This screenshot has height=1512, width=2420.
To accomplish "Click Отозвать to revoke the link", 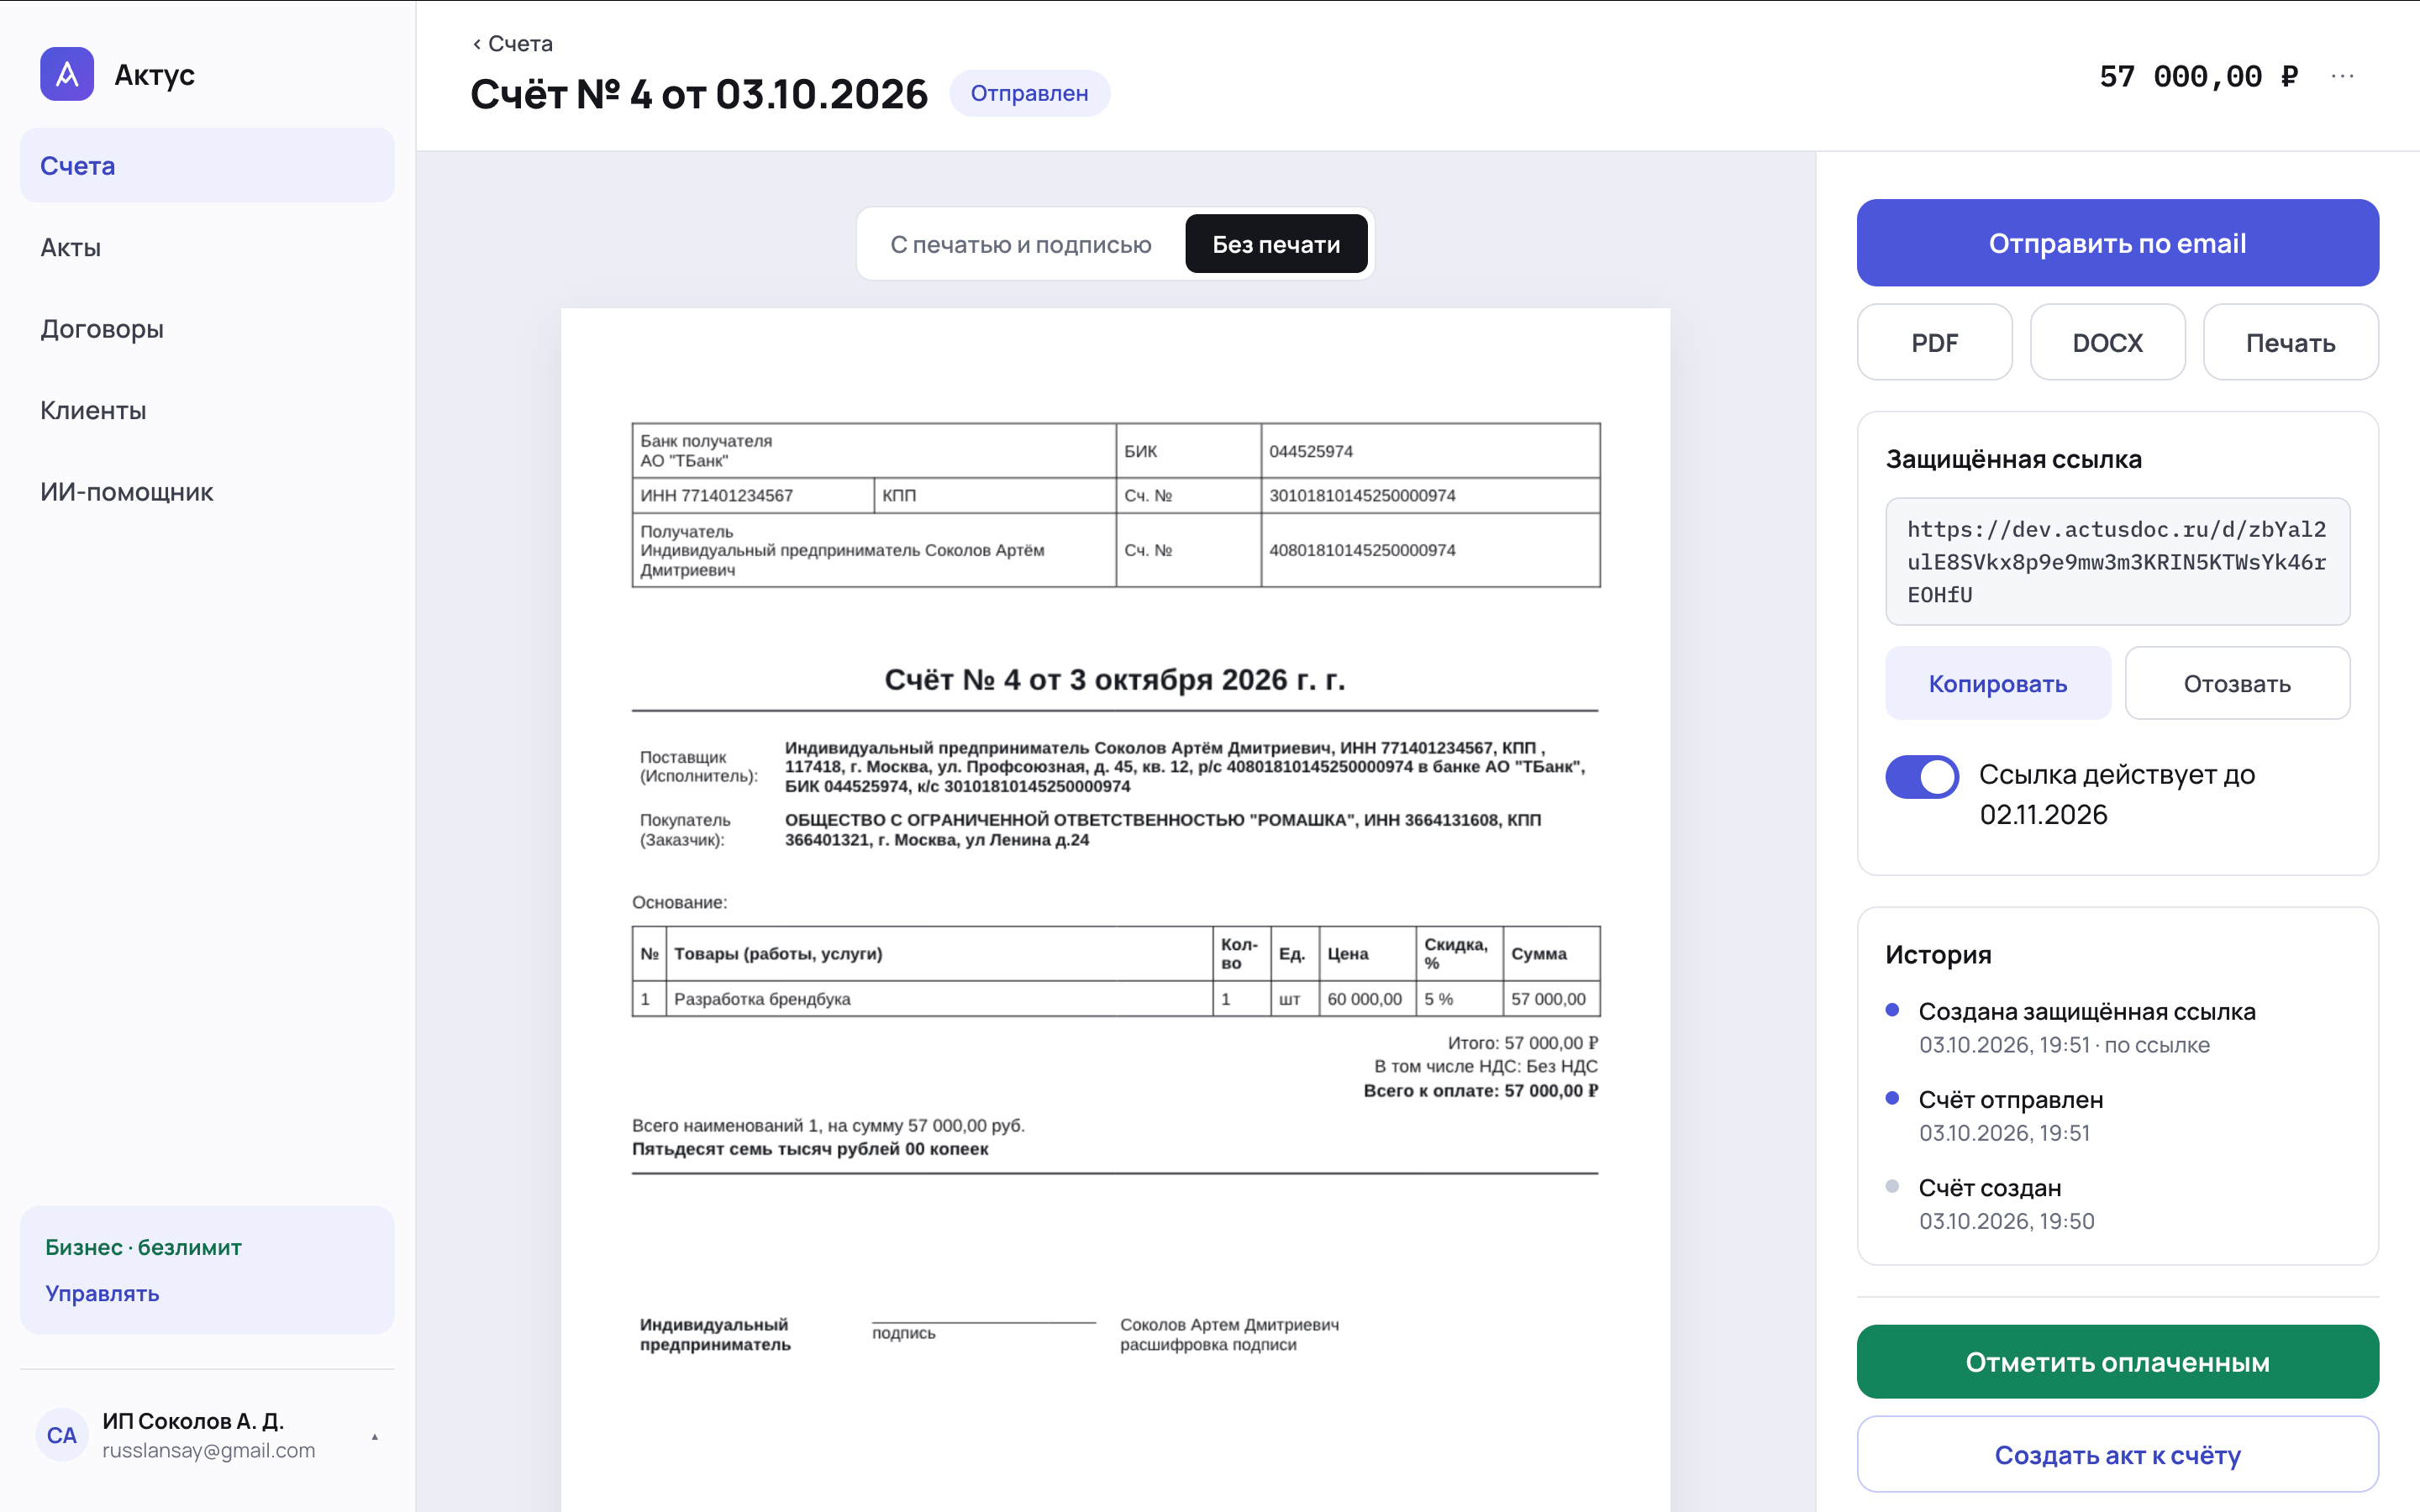I will click(x=2237, y=683).
